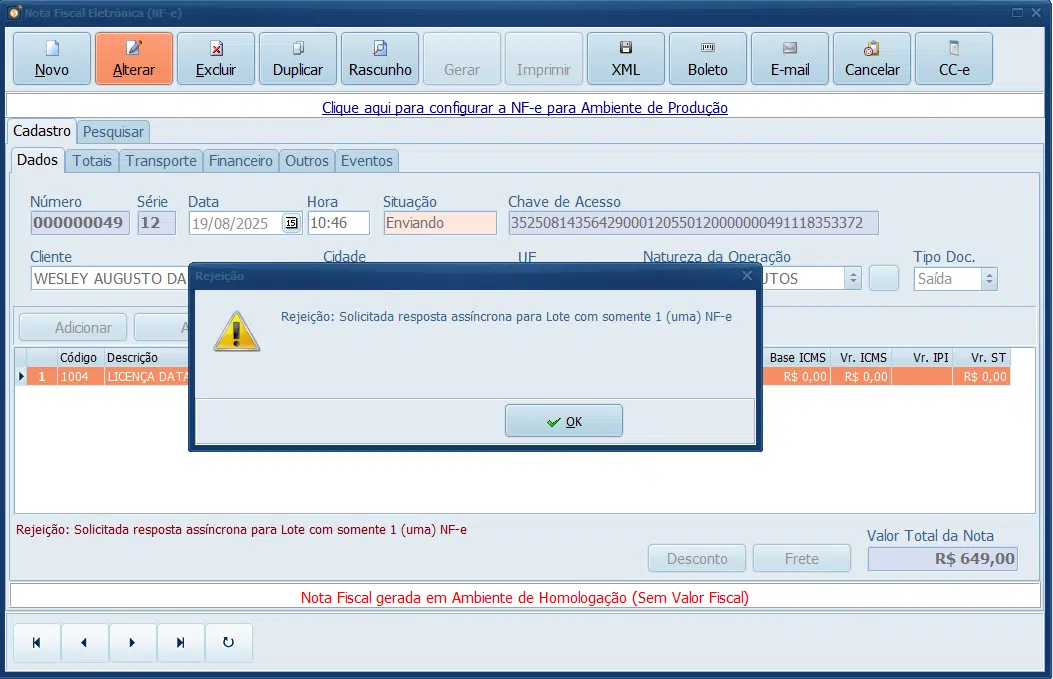
Task: Send the invoice via the E-mail button
Action: 789,58
